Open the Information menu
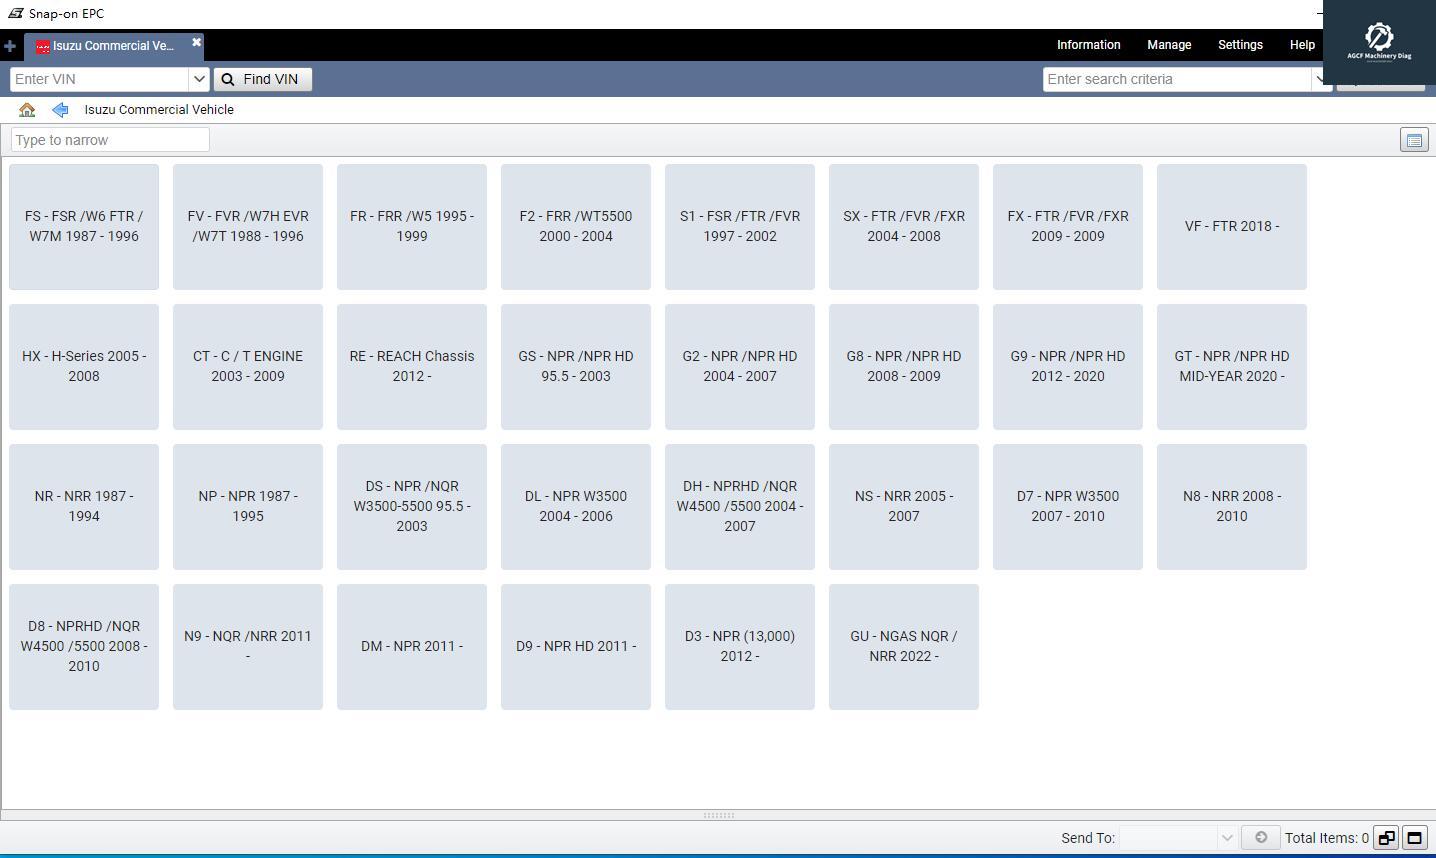This screenshot has width=1436, height=858. 1088,45
